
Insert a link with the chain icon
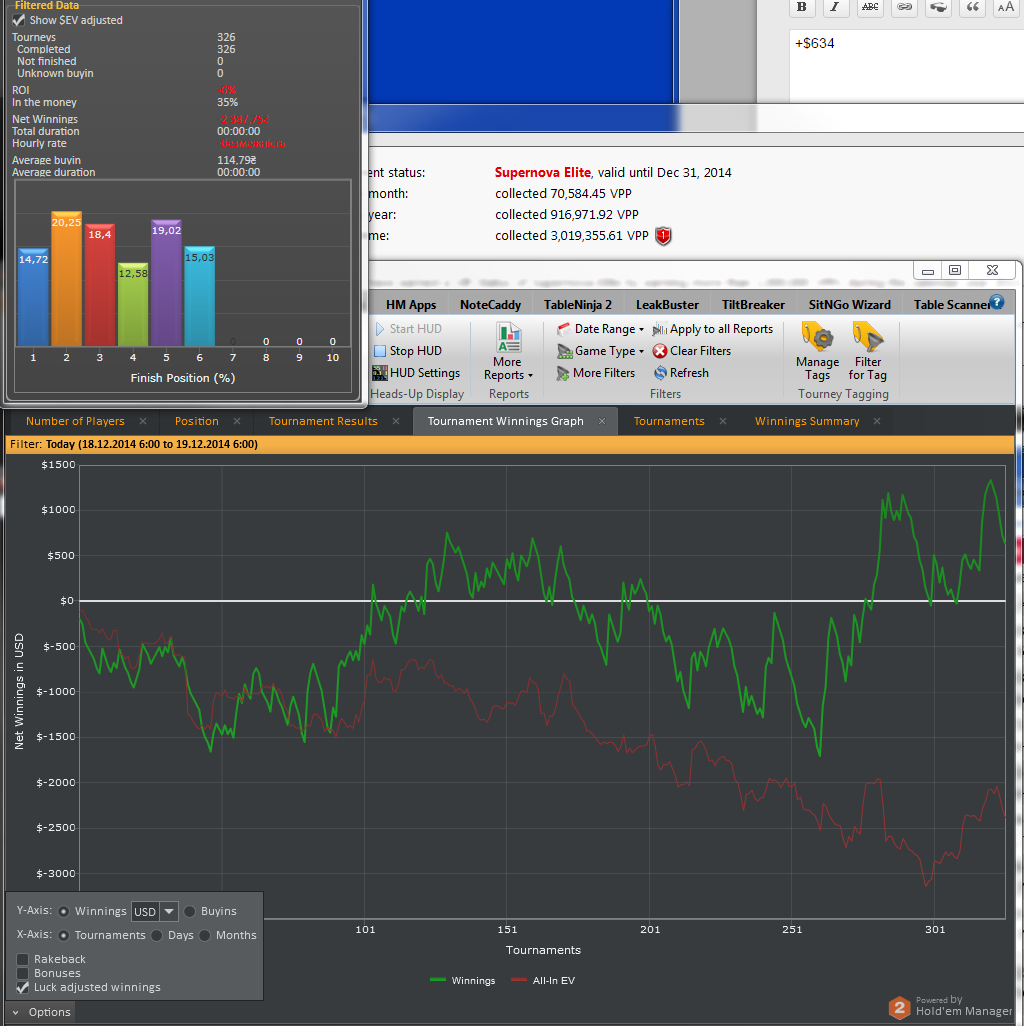click(904, 7)
